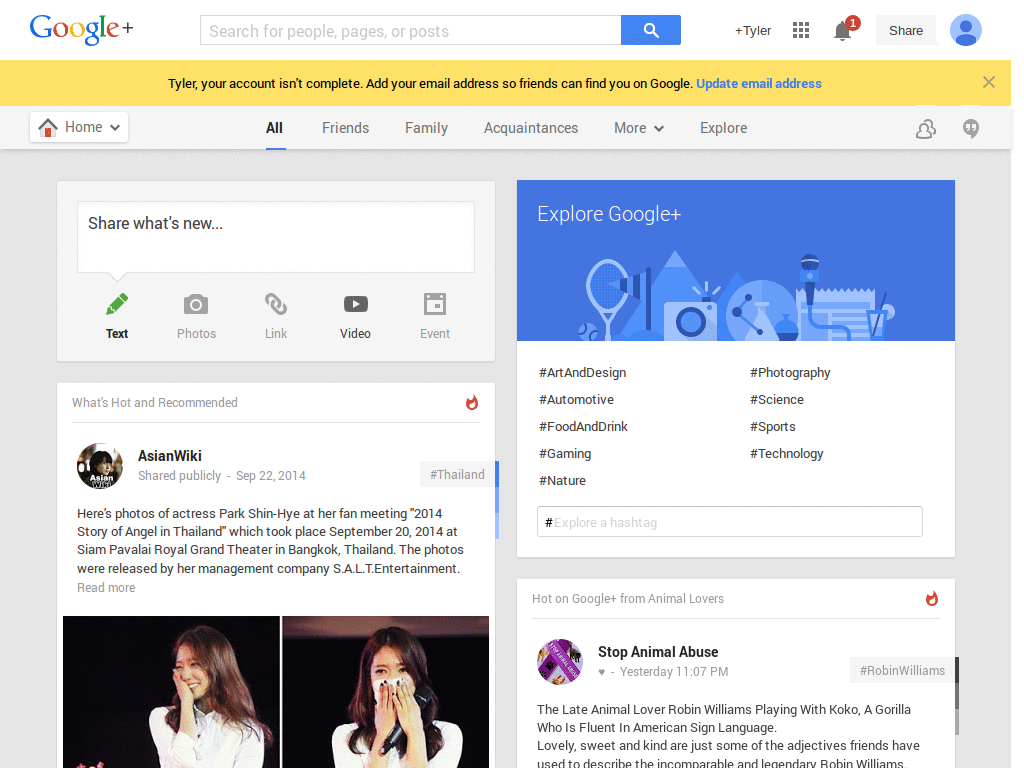Open the #Technology hashtag
Screen dimensions: 1024x768
click(786, 453)
